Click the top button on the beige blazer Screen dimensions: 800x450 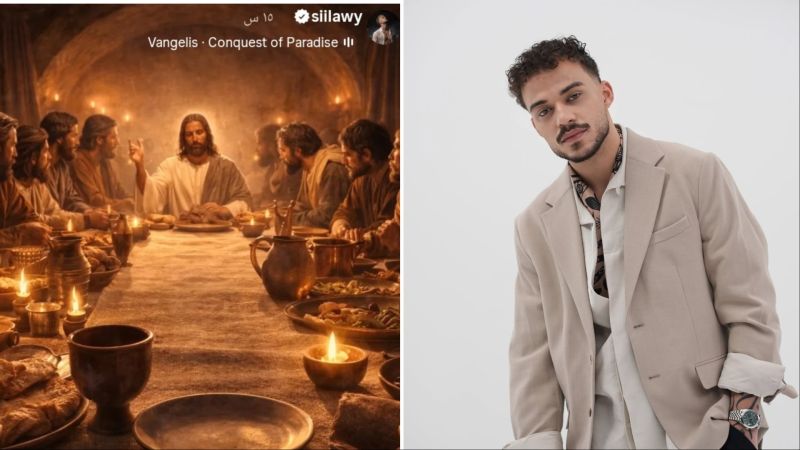(638, 326)
